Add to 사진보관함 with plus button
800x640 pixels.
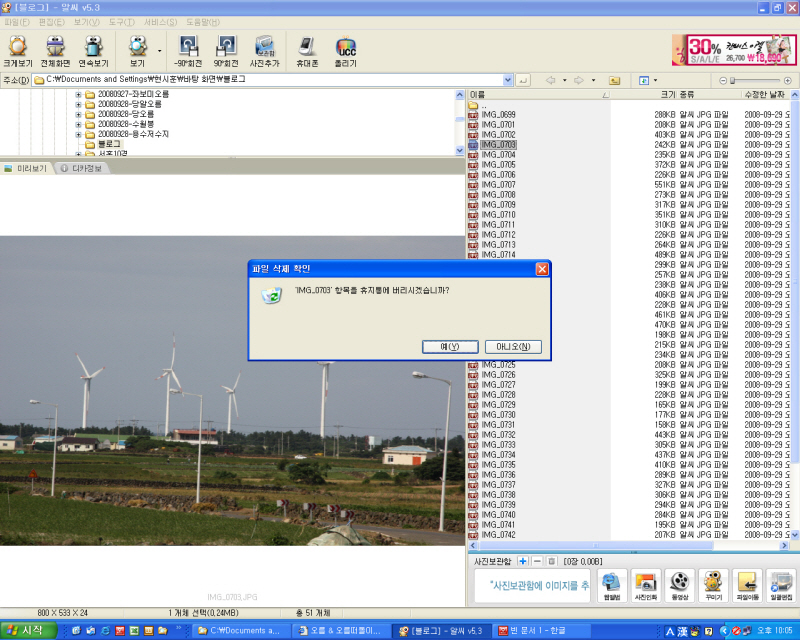click(x=522, y=561)
